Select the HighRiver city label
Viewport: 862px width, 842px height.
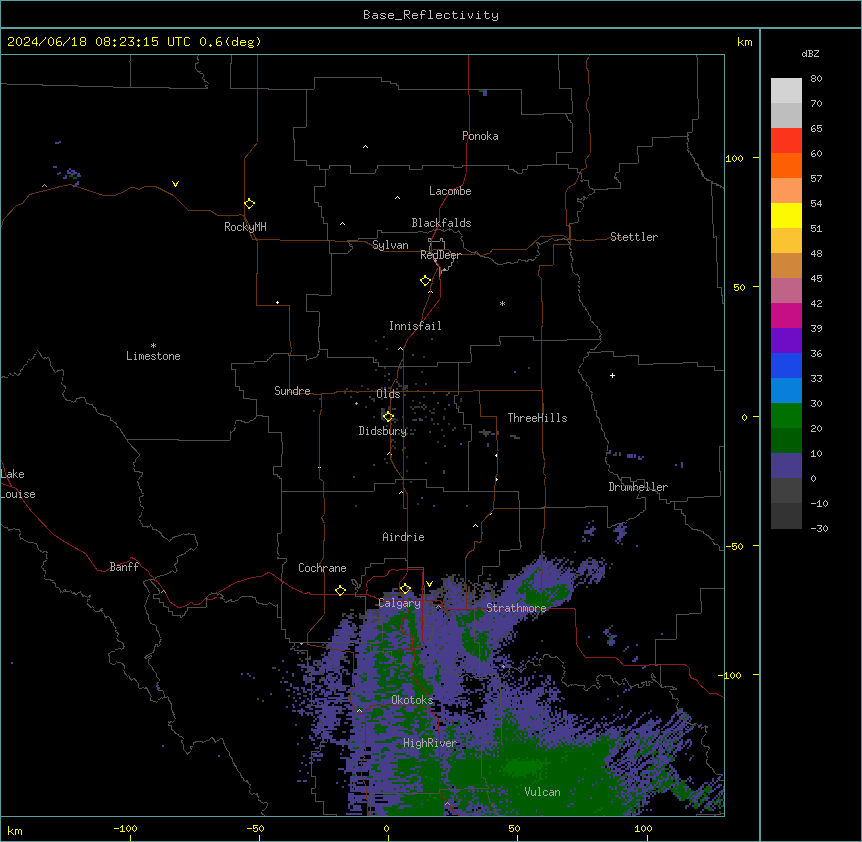pos(430,743)
